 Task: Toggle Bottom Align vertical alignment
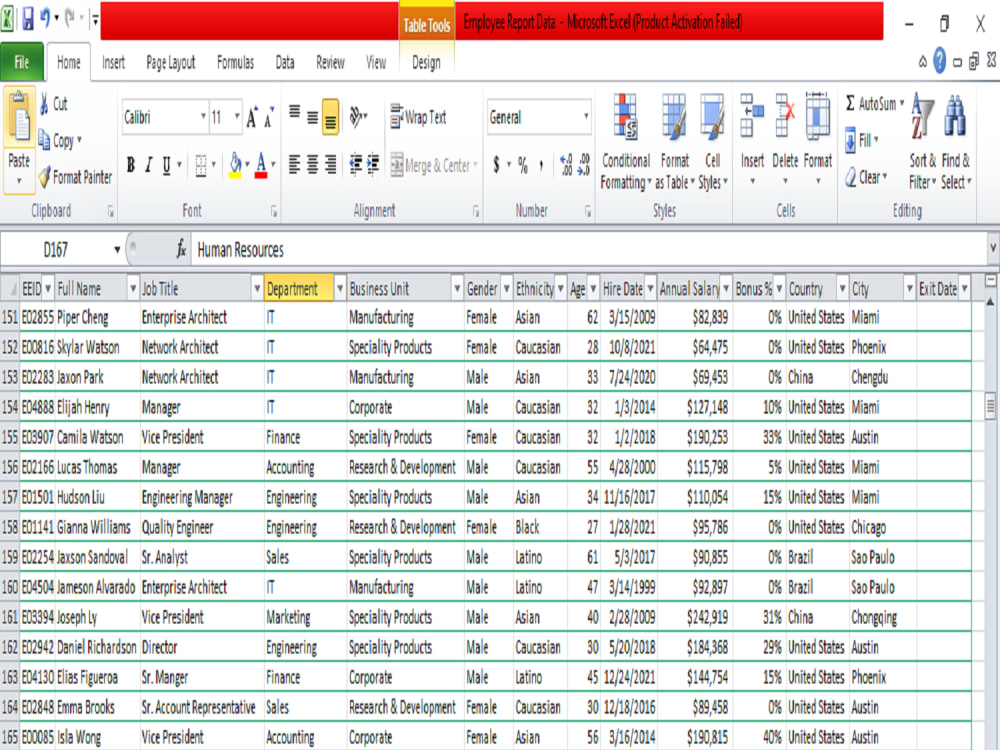330,117
